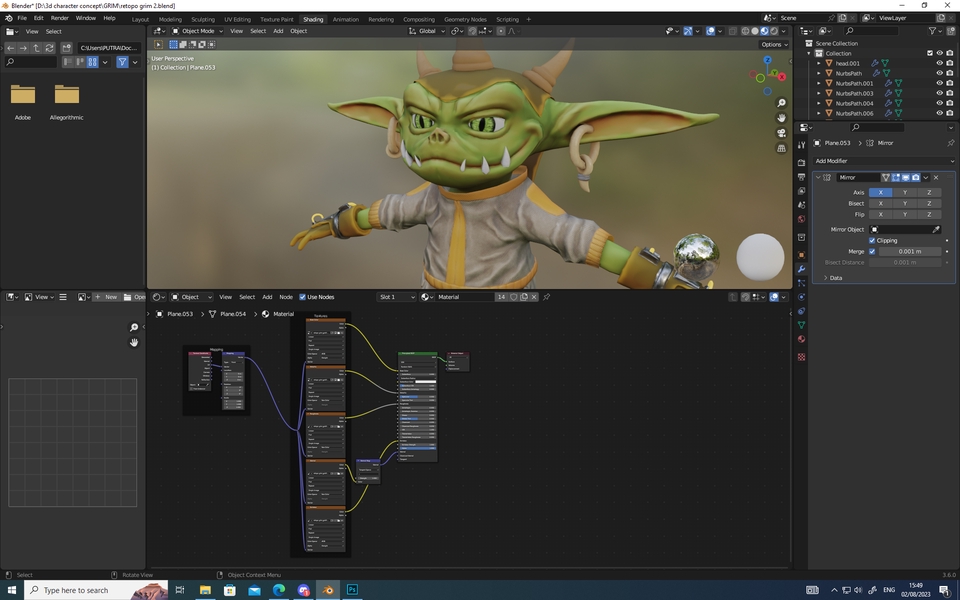Open the World properties tab icon
The height and width of the screenshot is (600, 960).
(x=801, y=219)
